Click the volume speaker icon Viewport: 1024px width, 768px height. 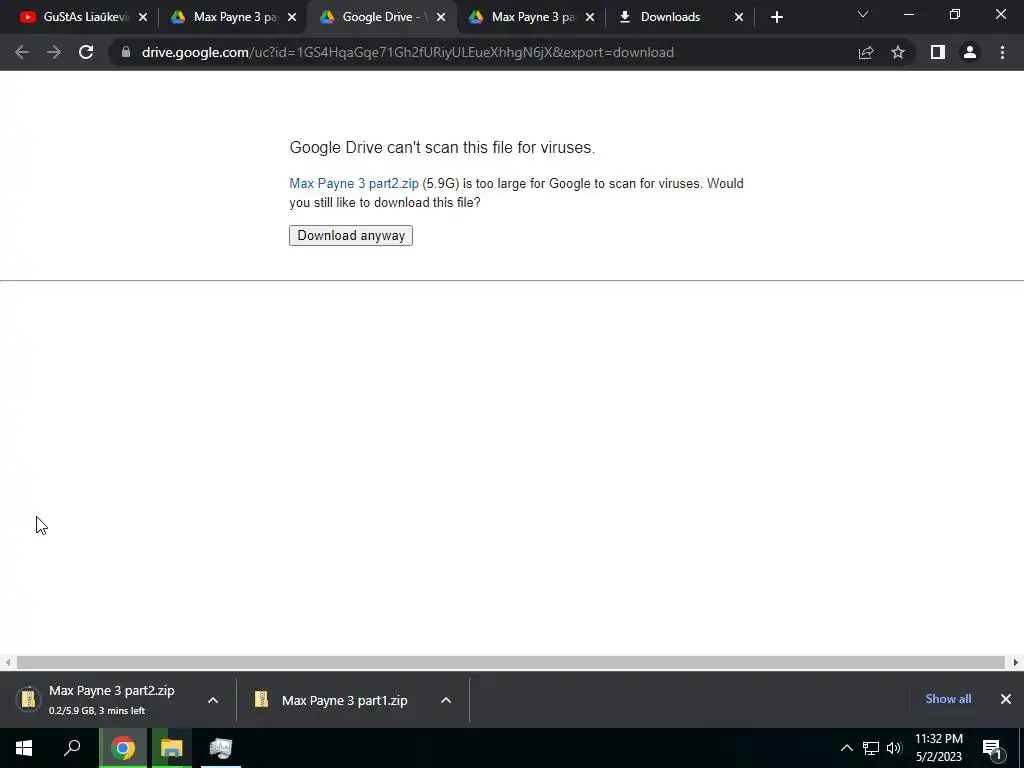894,748
